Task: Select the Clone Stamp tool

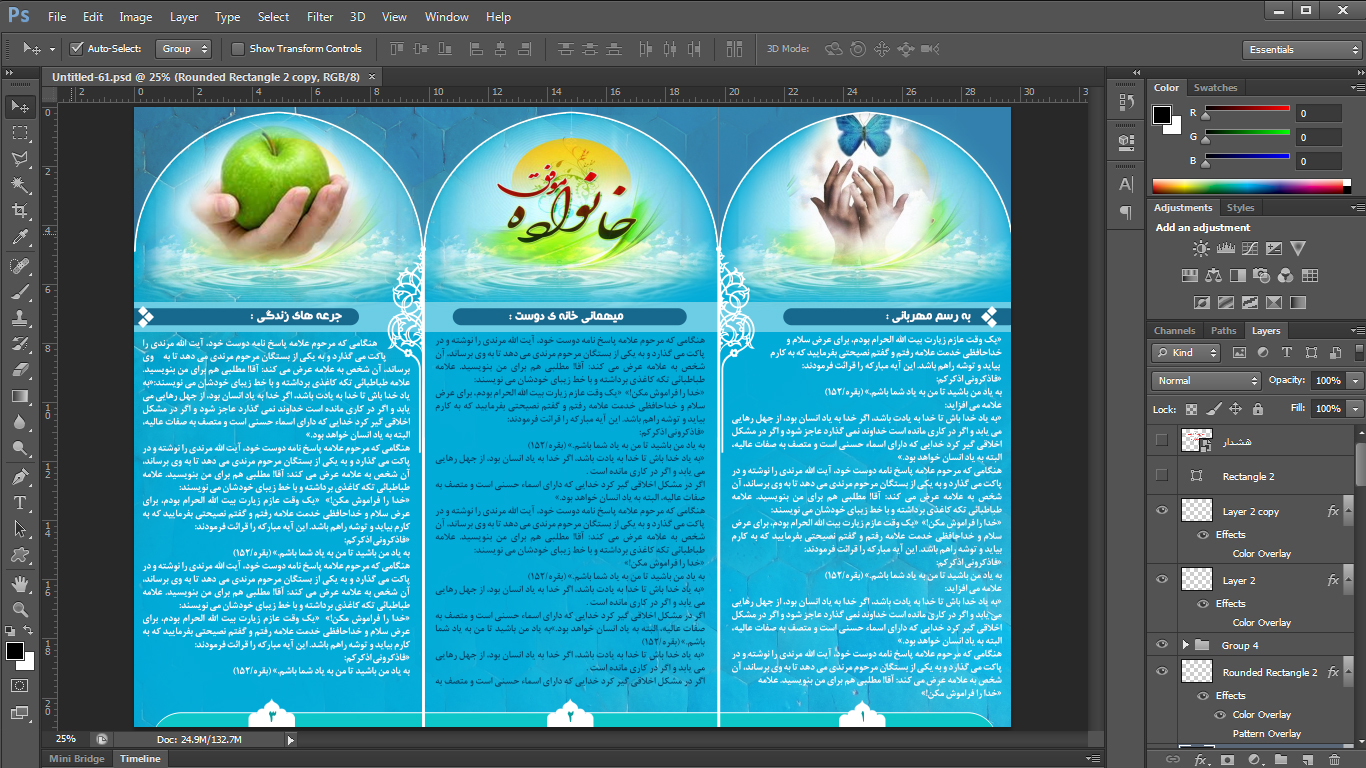Action: (20, 318)
